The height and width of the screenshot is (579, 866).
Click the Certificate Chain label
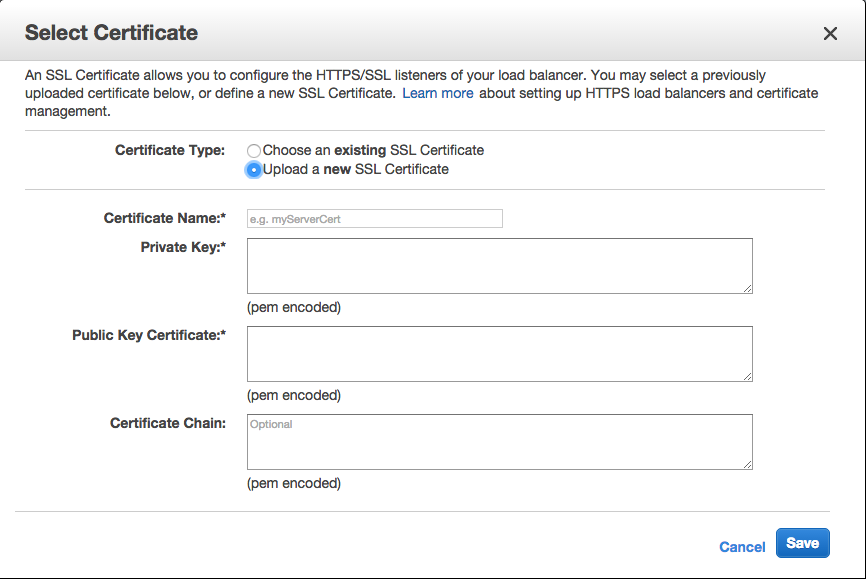pos(168,423)
